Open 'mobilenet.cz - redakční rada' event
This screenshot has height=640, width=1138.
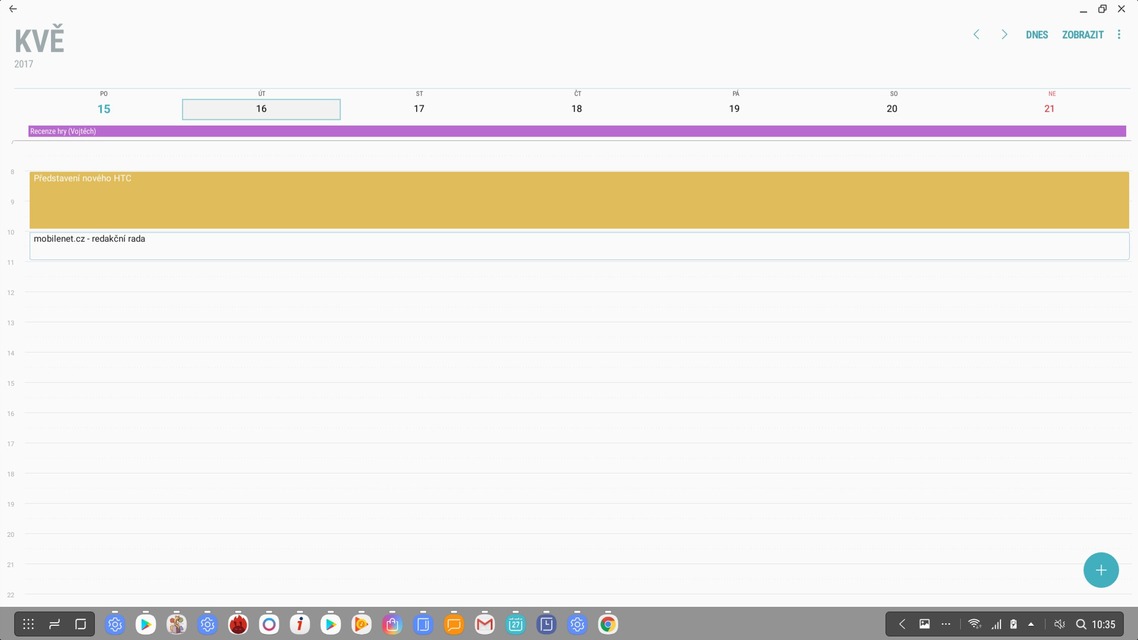pyautogui.click(x=579, y=246)
